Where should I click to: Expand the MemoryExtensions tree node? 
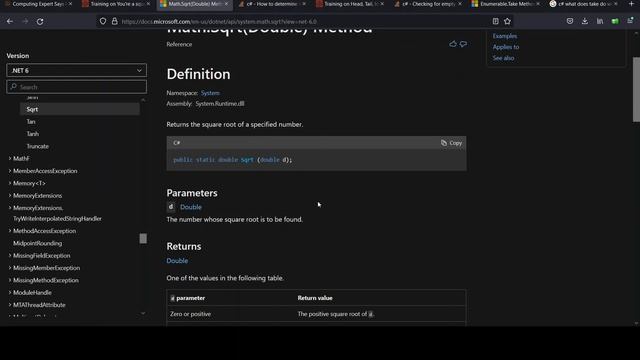tap(10, 196)
